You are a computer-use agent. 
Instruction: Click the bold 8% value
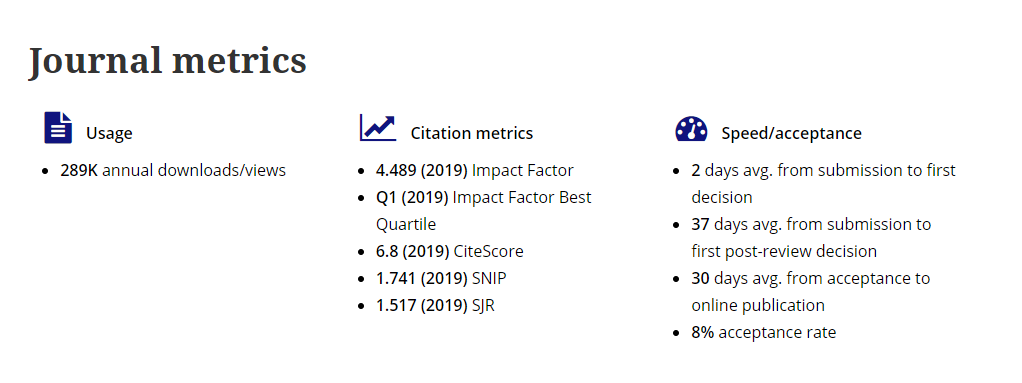(x=703, y=332)
